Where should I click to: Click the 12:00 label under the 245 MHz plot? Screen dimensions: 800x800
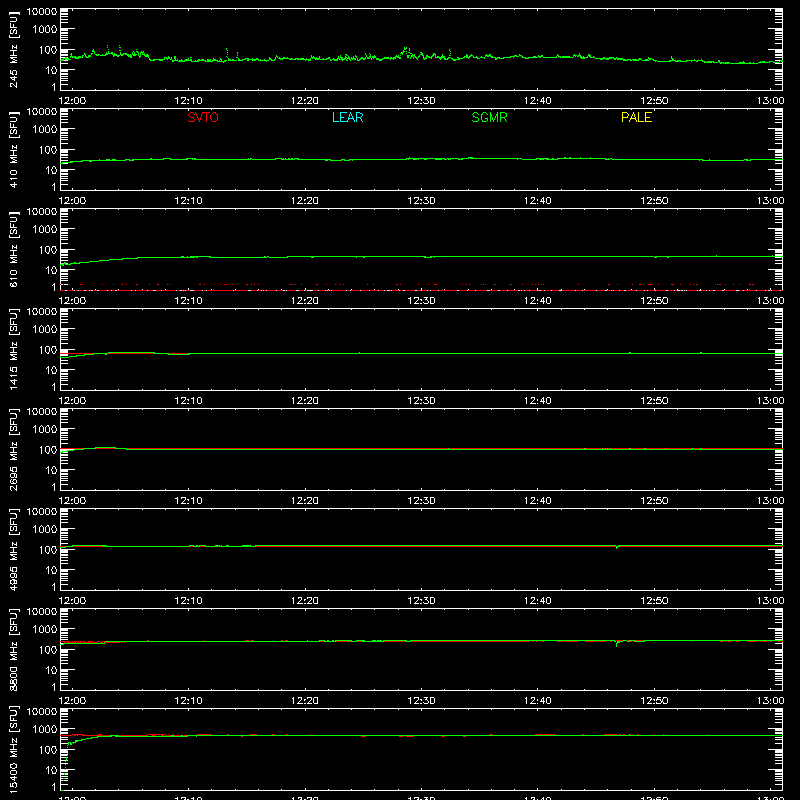(72, 101)
